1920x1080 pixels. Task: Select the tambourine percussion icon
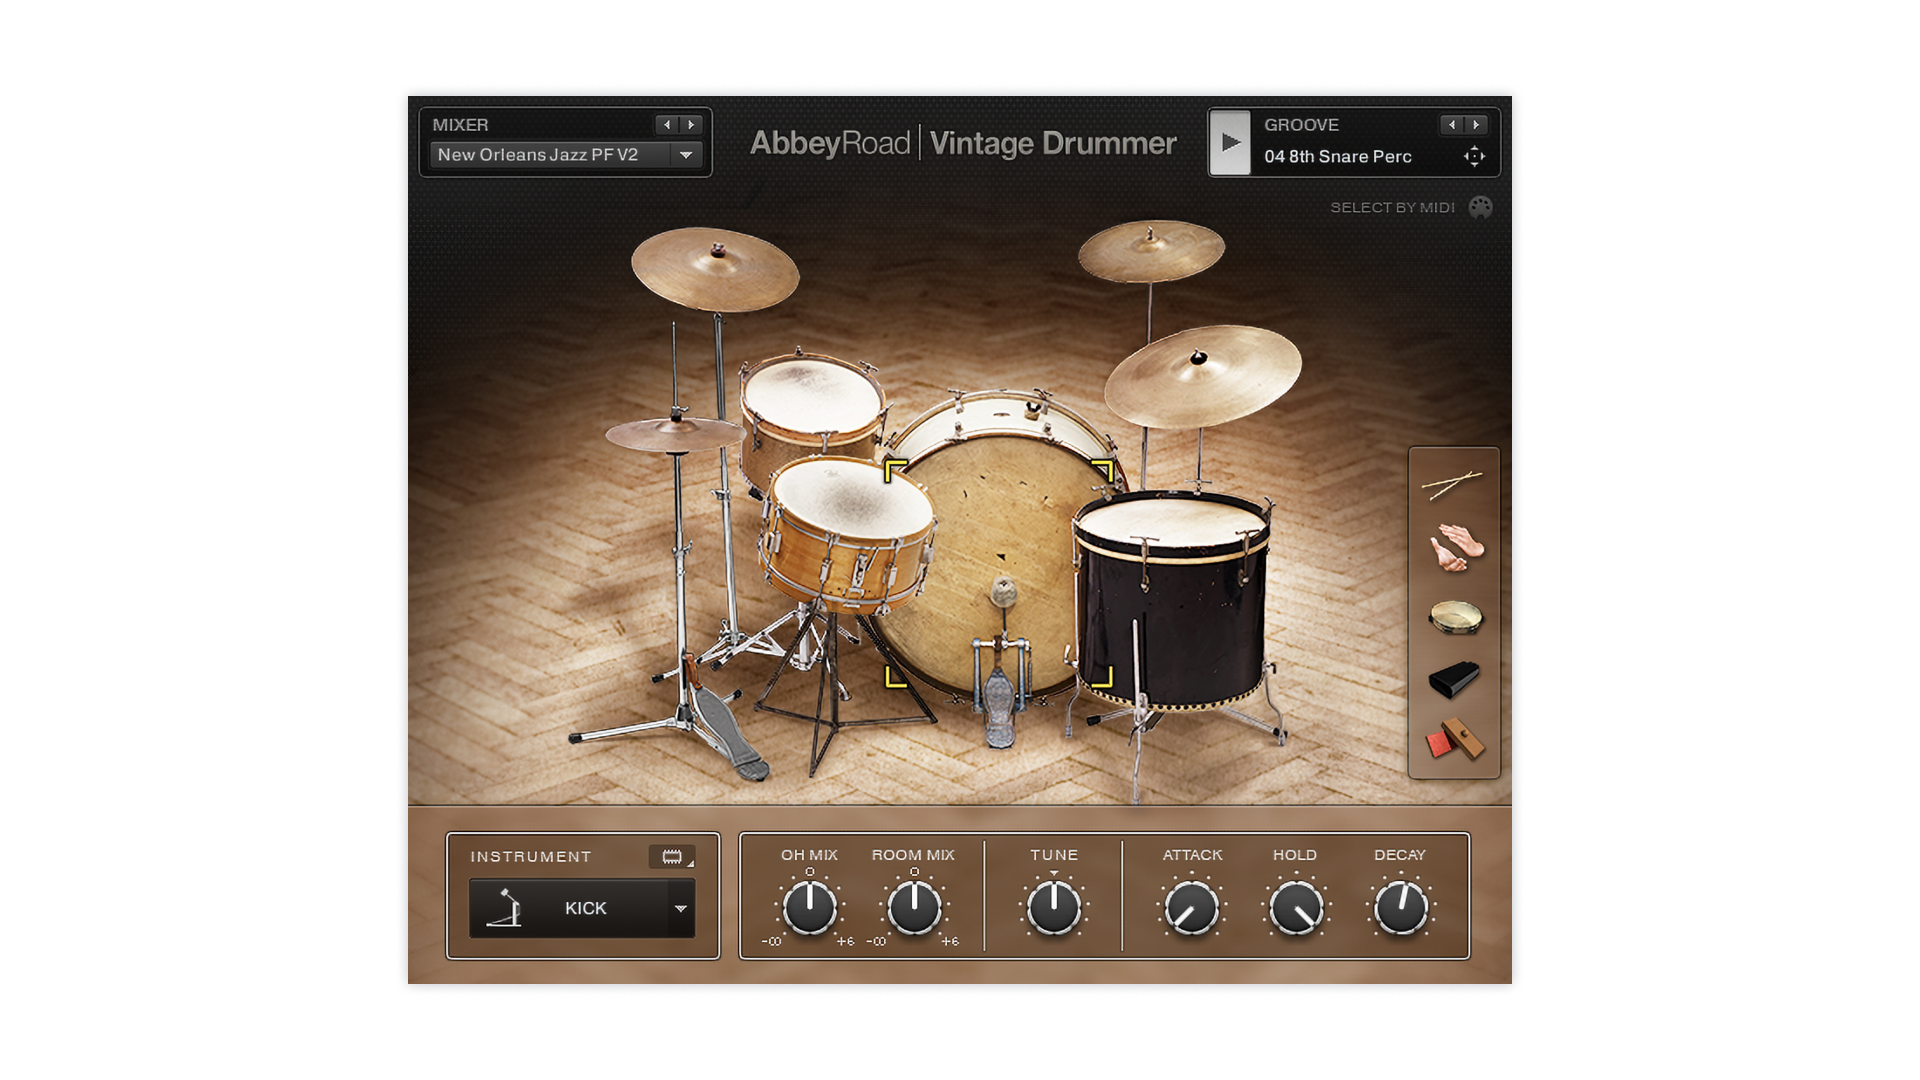coord(1456,616)
